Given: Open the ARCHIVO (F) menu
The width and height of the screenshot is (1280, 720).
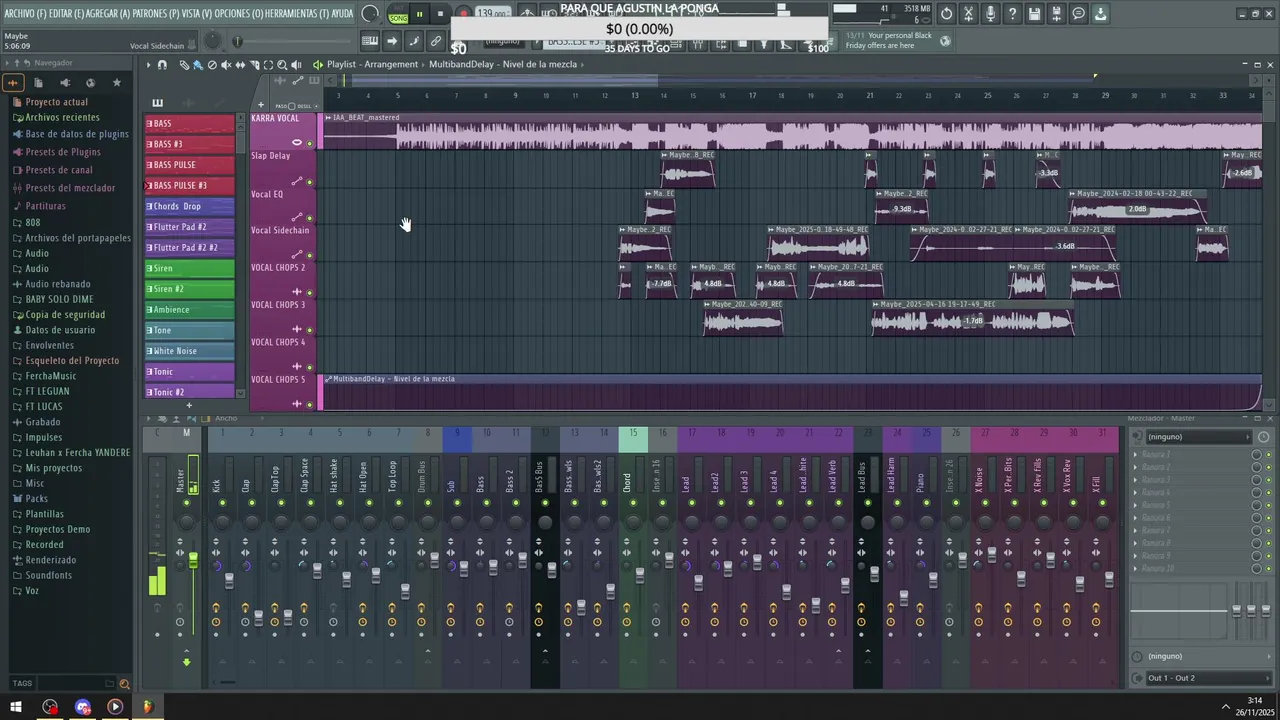Looking at the screenshot, I should 25,14.
